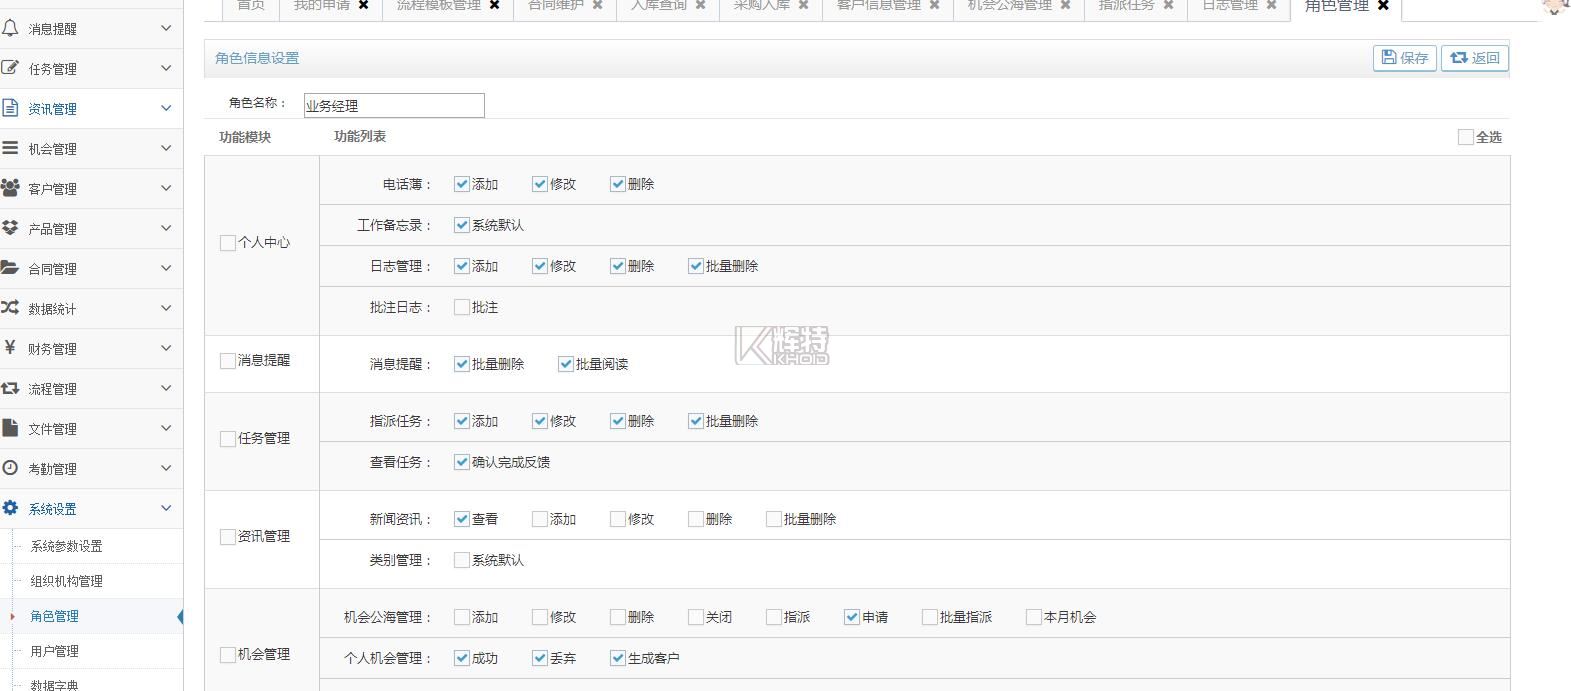1571x691 pixels.
Task: Expand the 文件管理 sidebar chevron
Action: tap(166, 428)
